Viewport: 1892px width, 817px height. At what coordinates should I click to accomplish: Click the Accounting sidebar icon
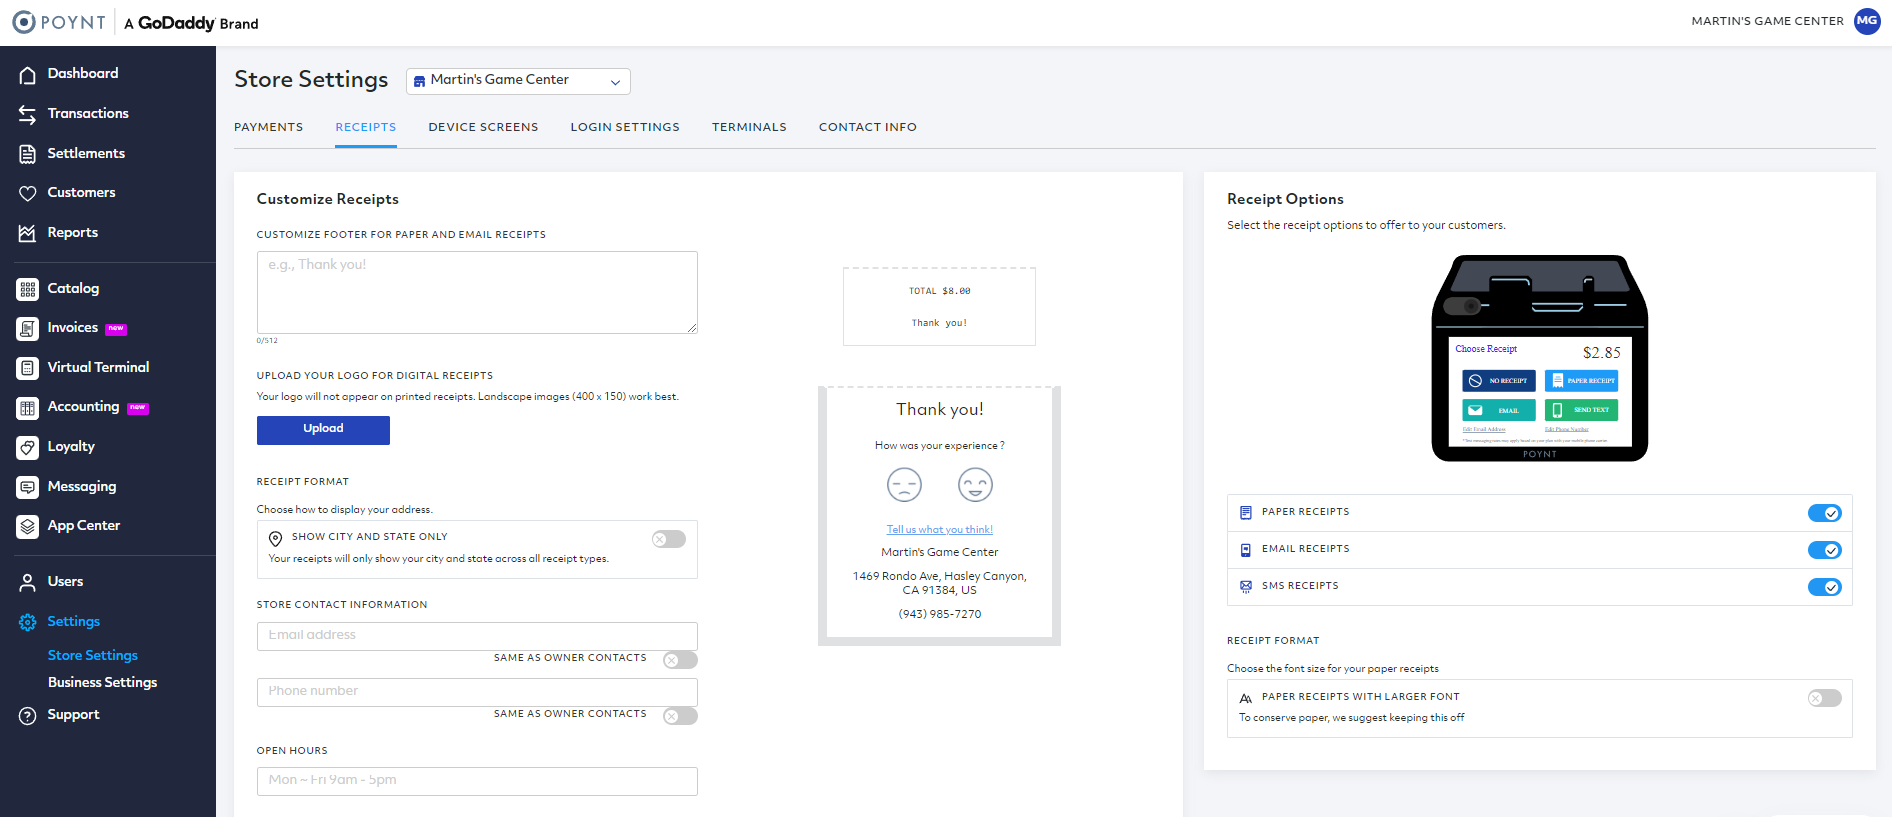click(28, 408)
